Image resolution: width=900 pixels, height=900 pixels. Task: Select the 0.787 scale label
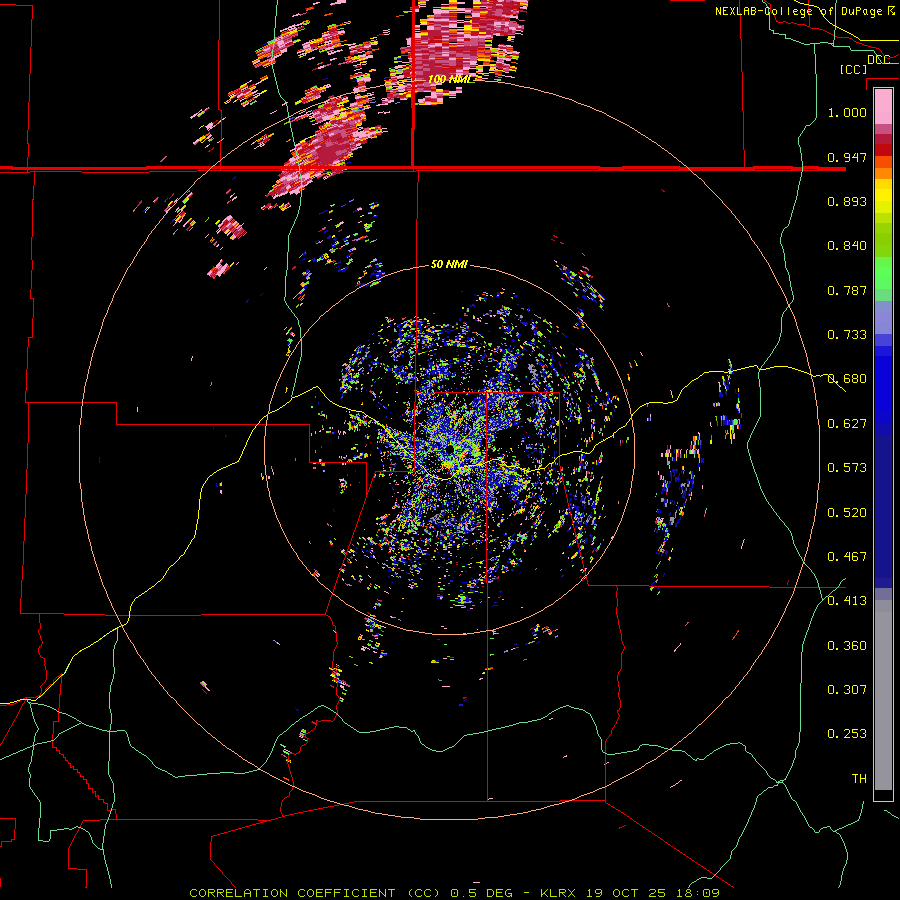[847, 290]
